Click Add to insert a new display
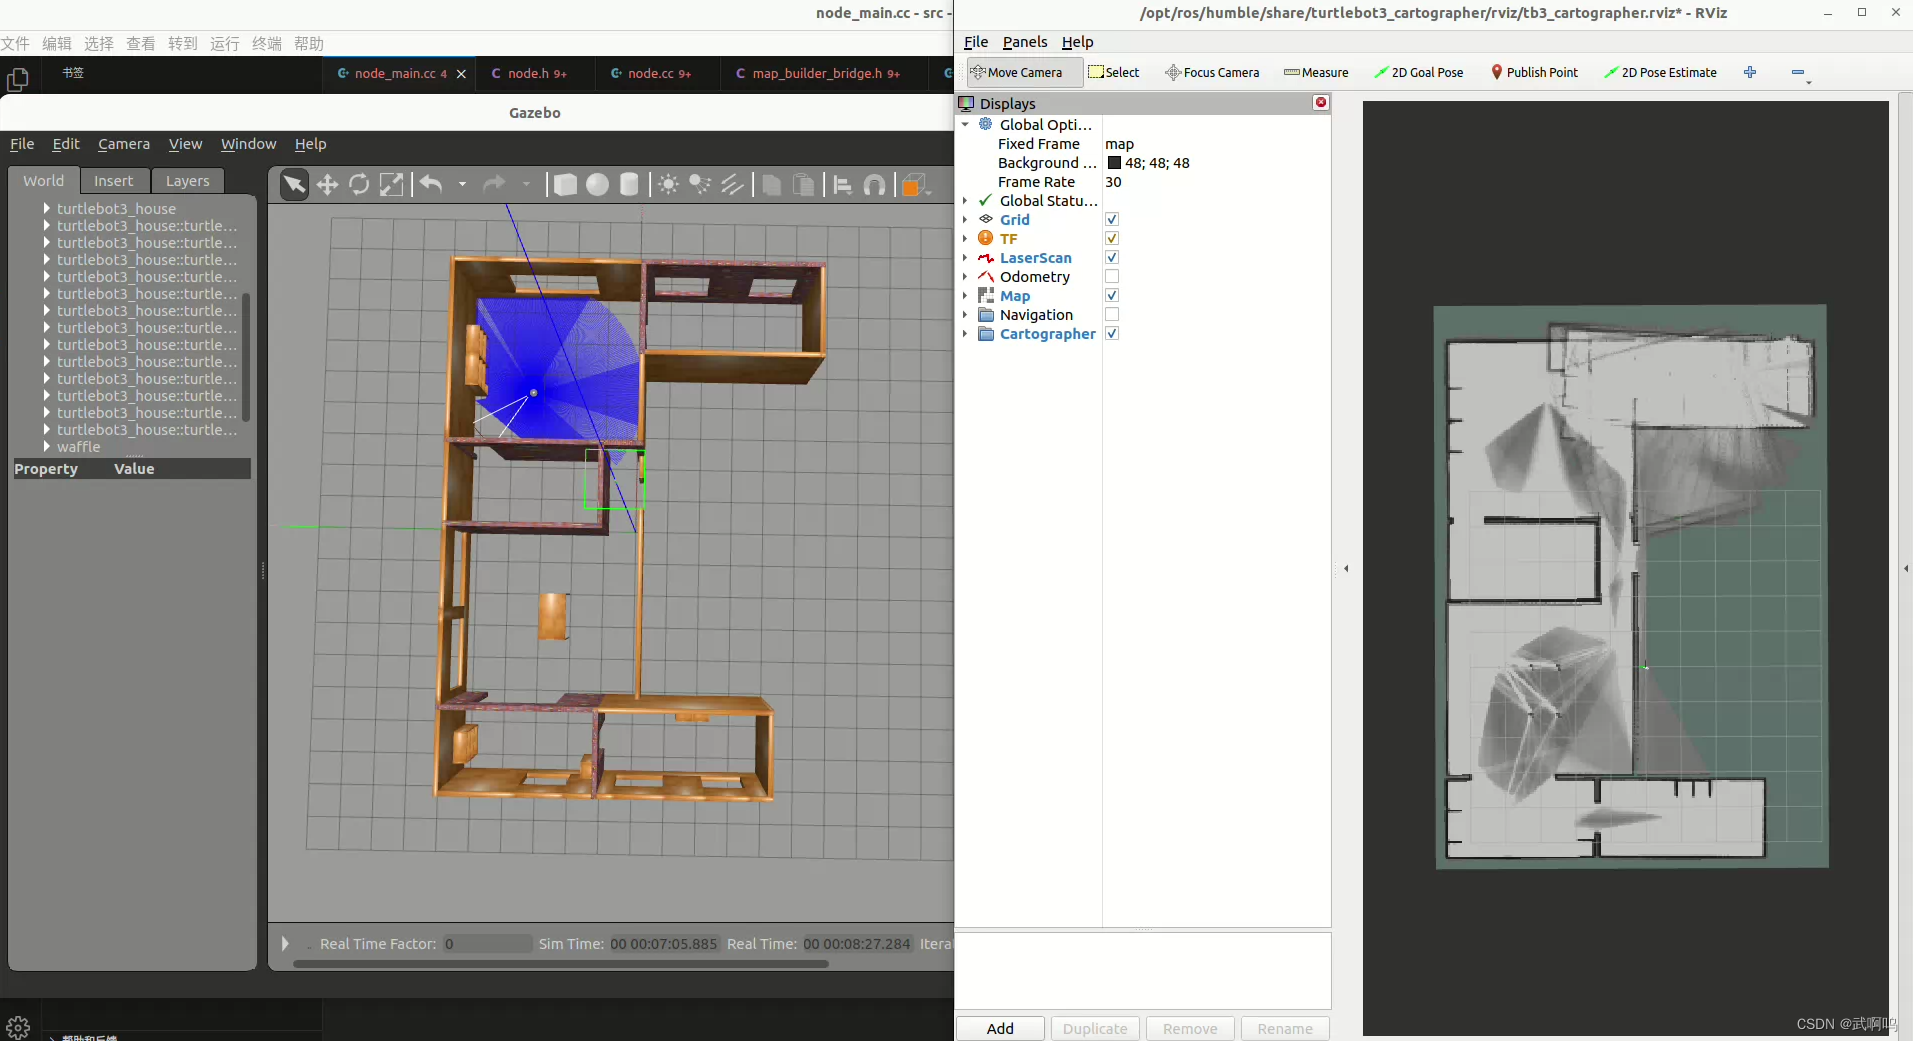Screen dimensions: 1913x1041 pyautogui.click(x=999, y=1028)
